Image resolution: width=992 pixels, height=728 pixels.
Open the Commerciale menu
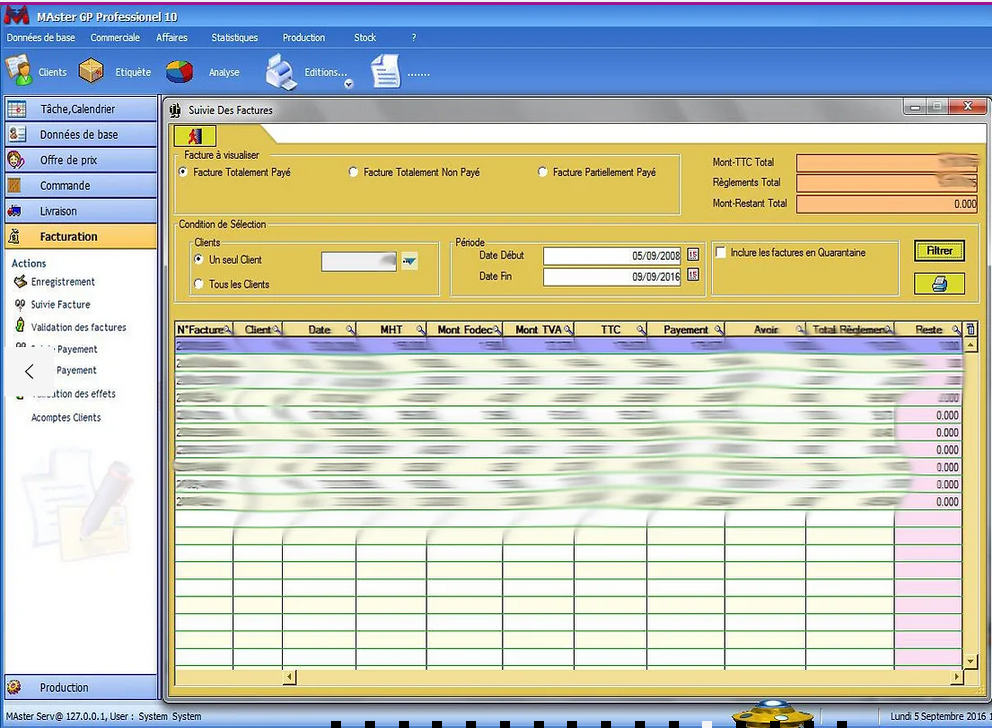click(x=115, y=38)
